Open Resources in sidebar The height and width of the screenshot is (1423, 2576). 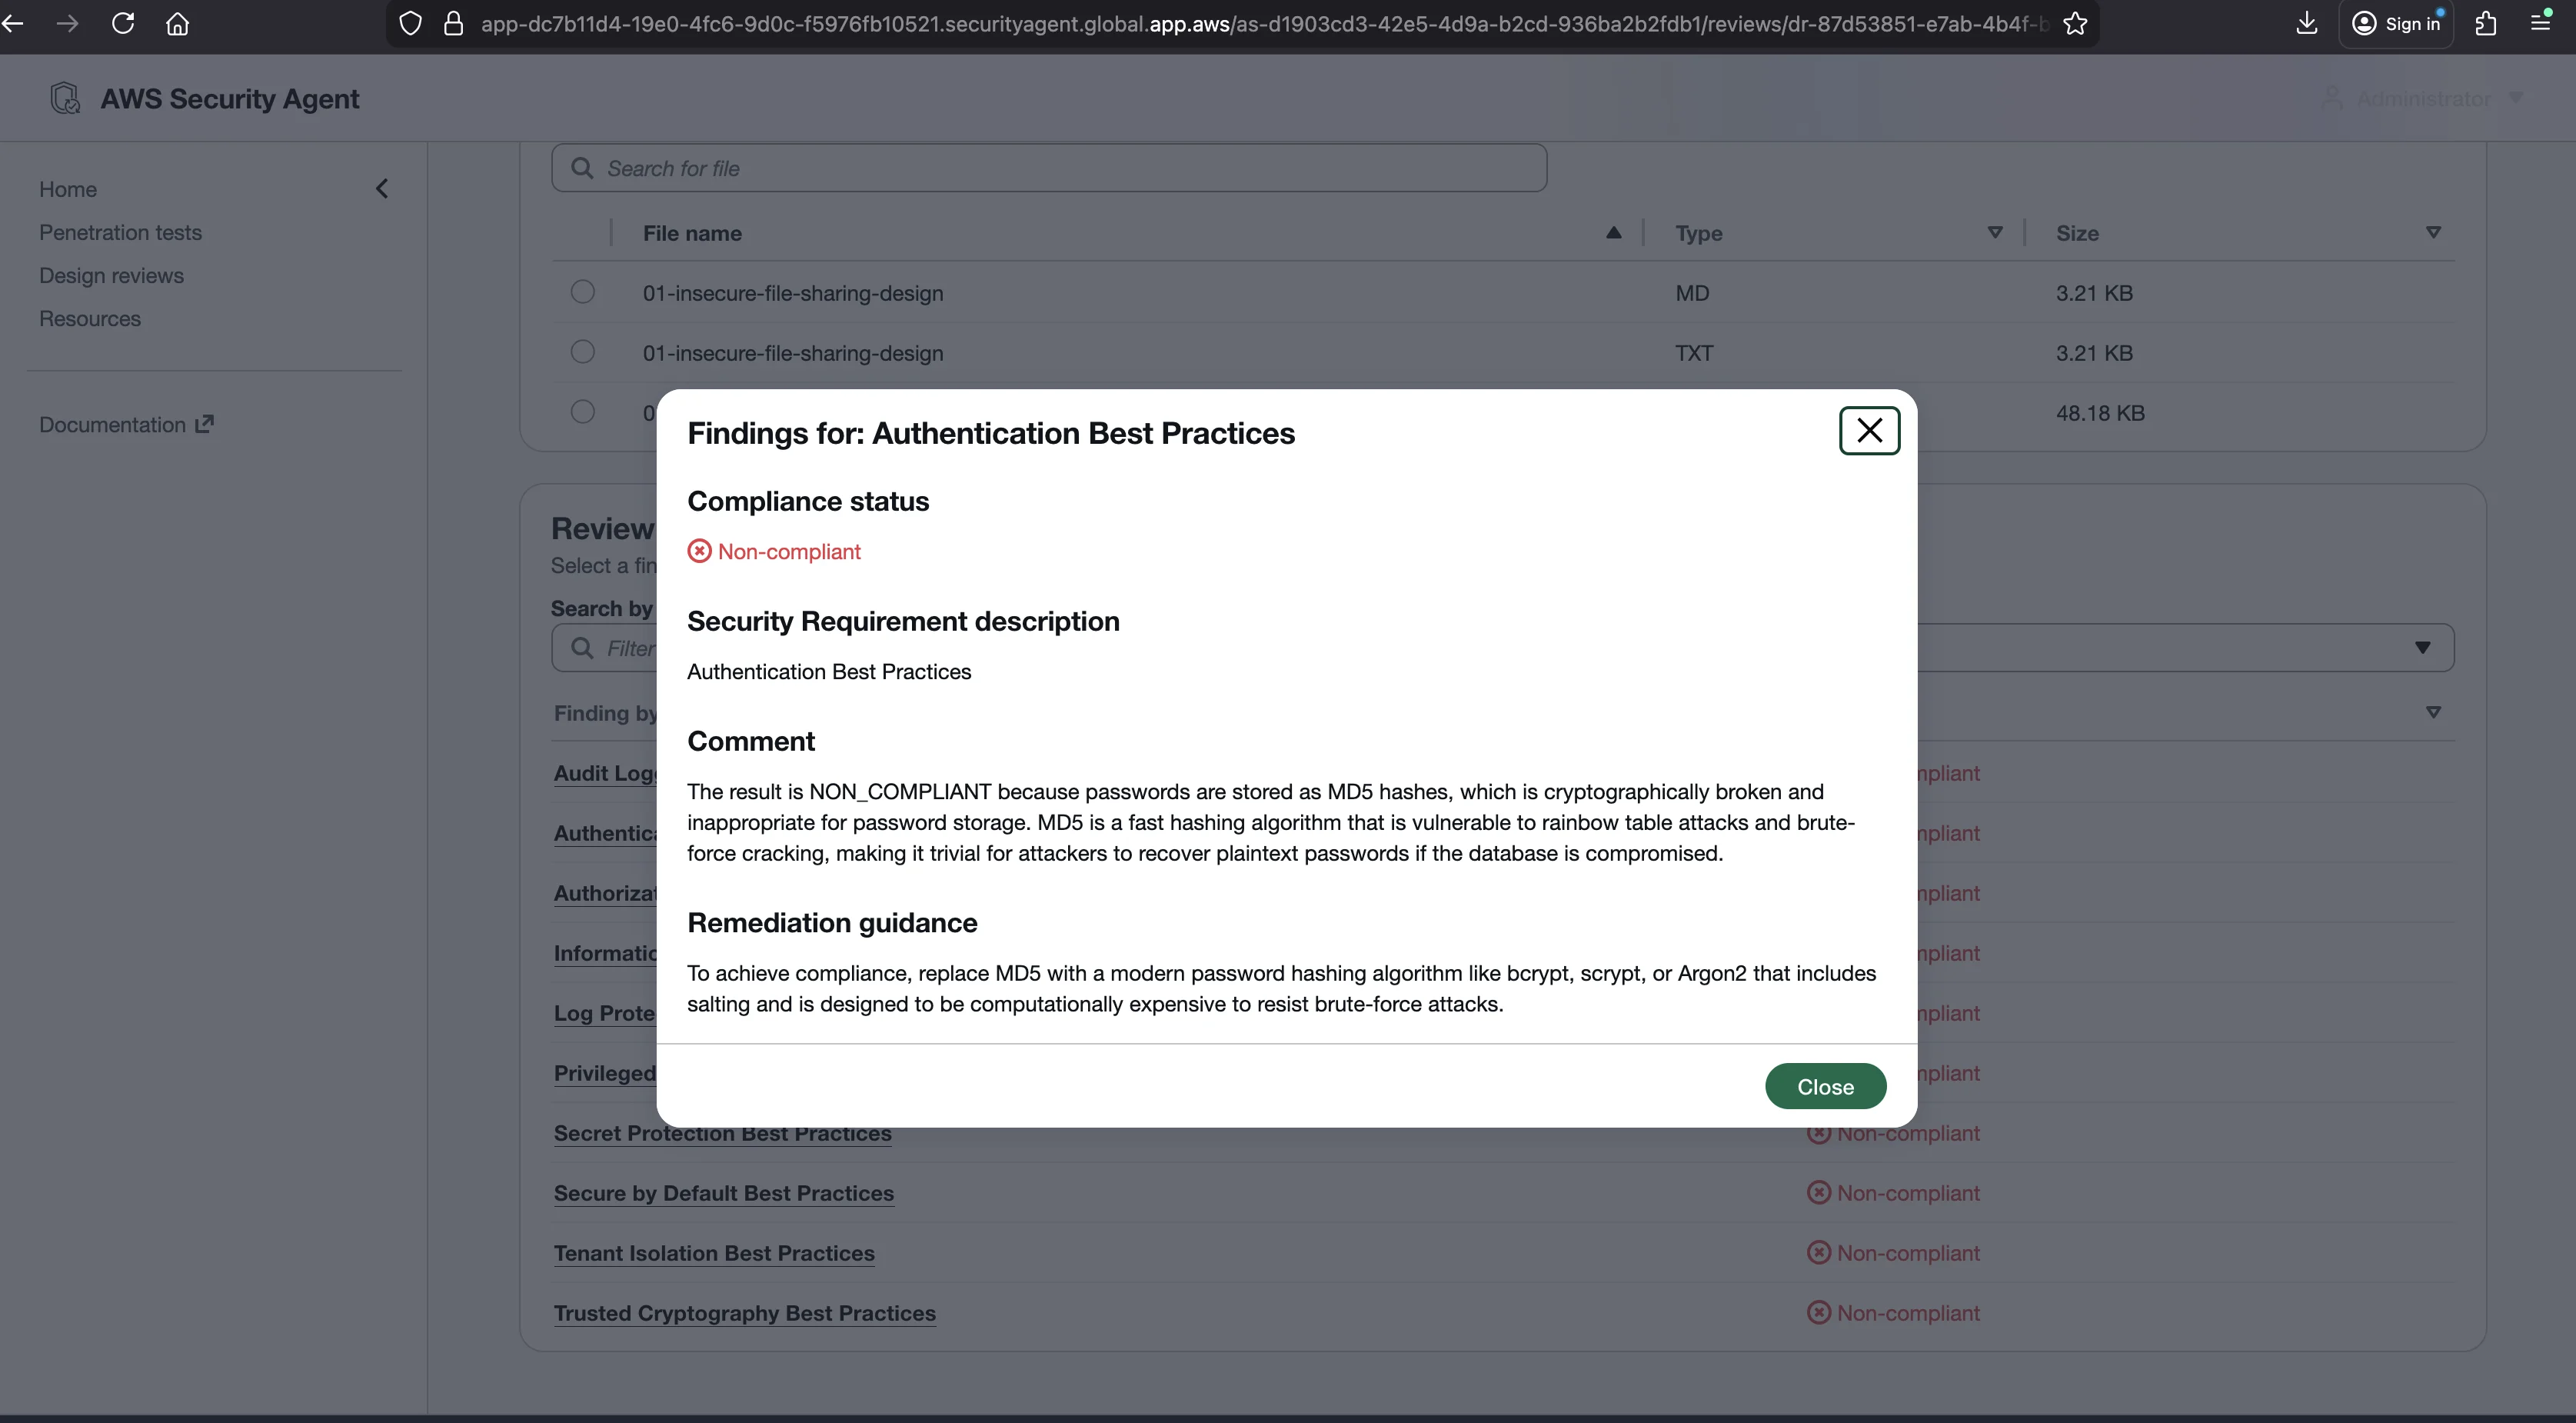tap(90, 318)
